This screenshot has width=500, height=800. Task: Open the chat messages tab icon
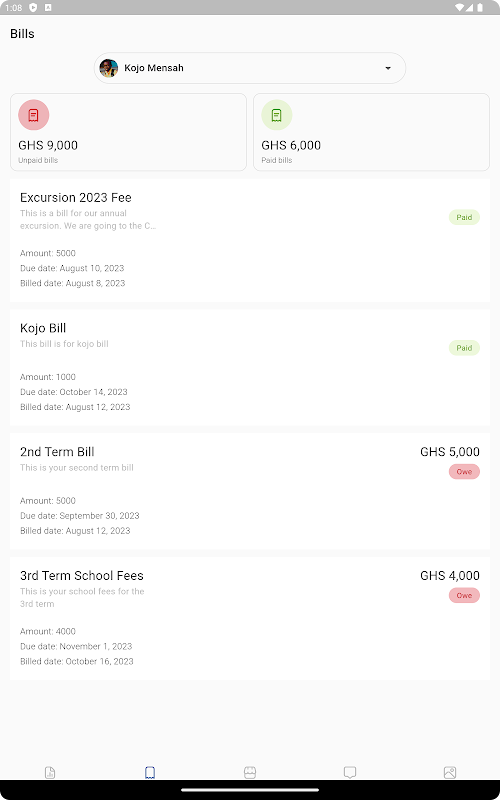pos(350,772)
